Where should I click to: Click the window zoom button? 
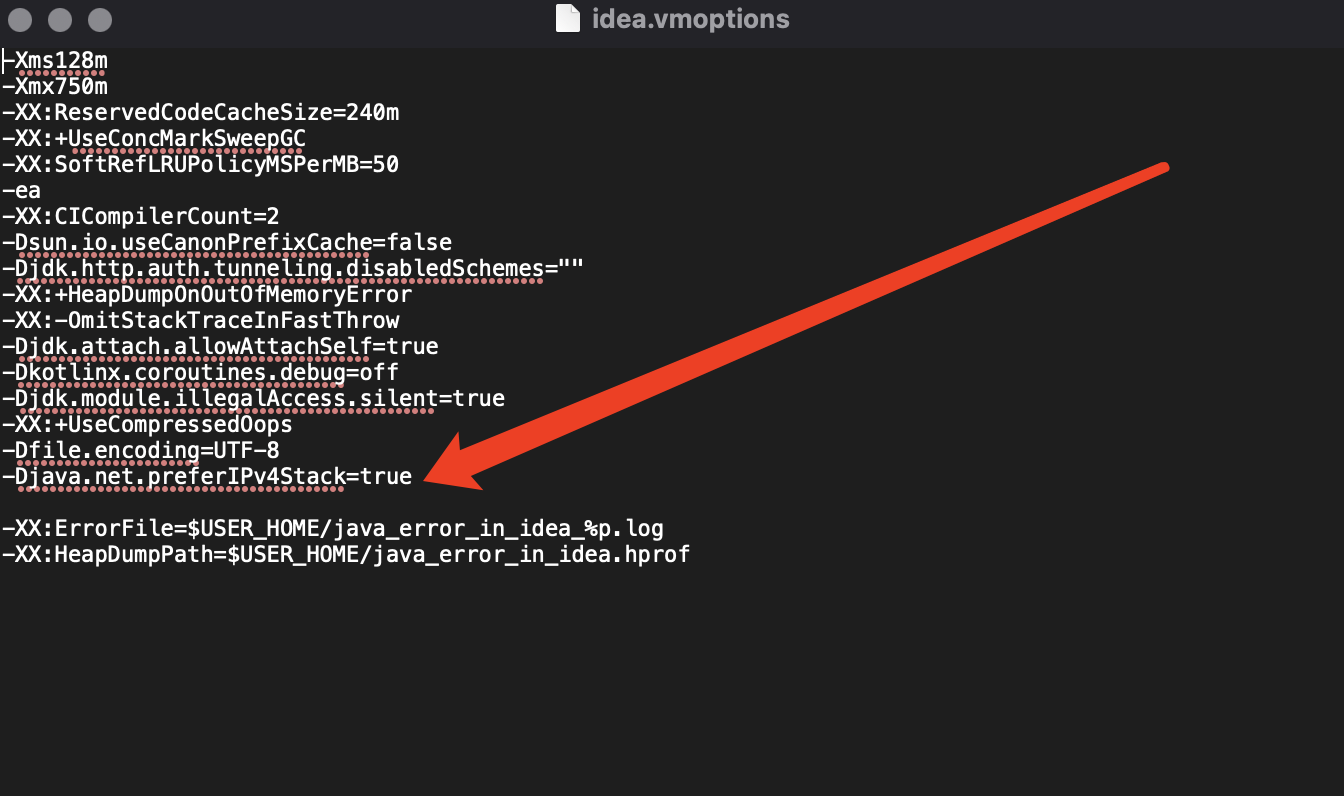[99, 19]
